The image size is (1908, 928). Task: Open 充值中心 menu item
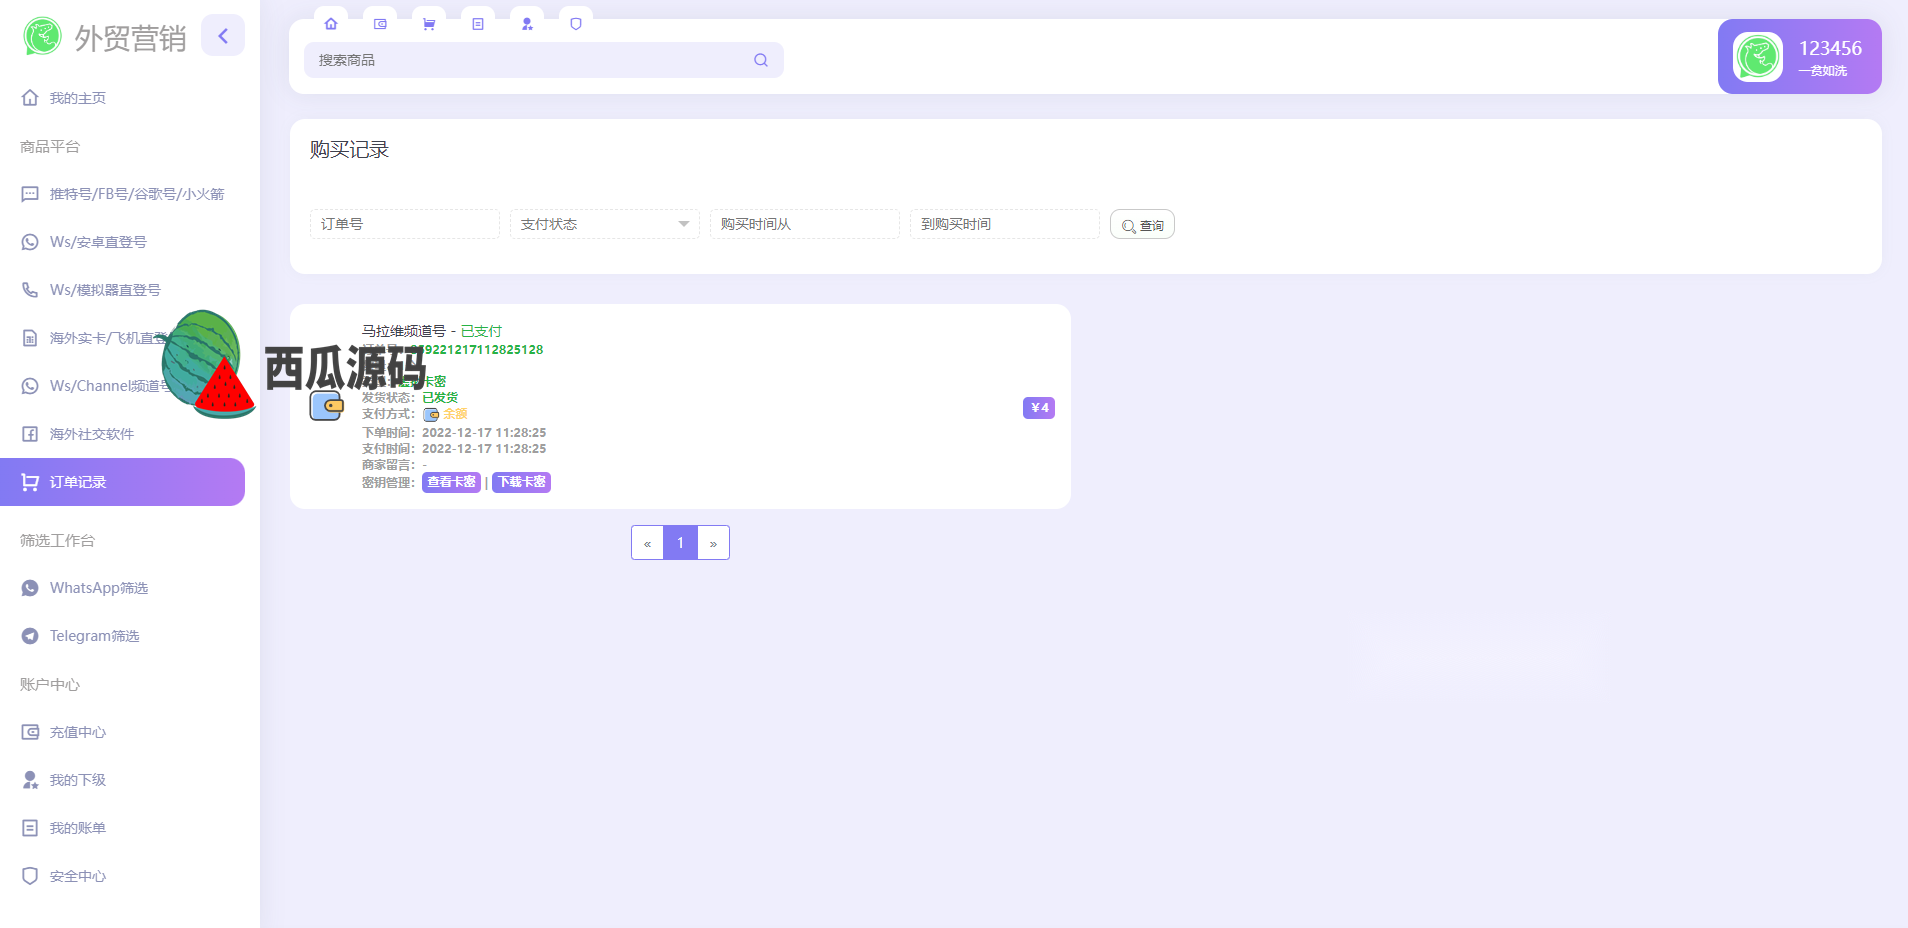[122, 732]
